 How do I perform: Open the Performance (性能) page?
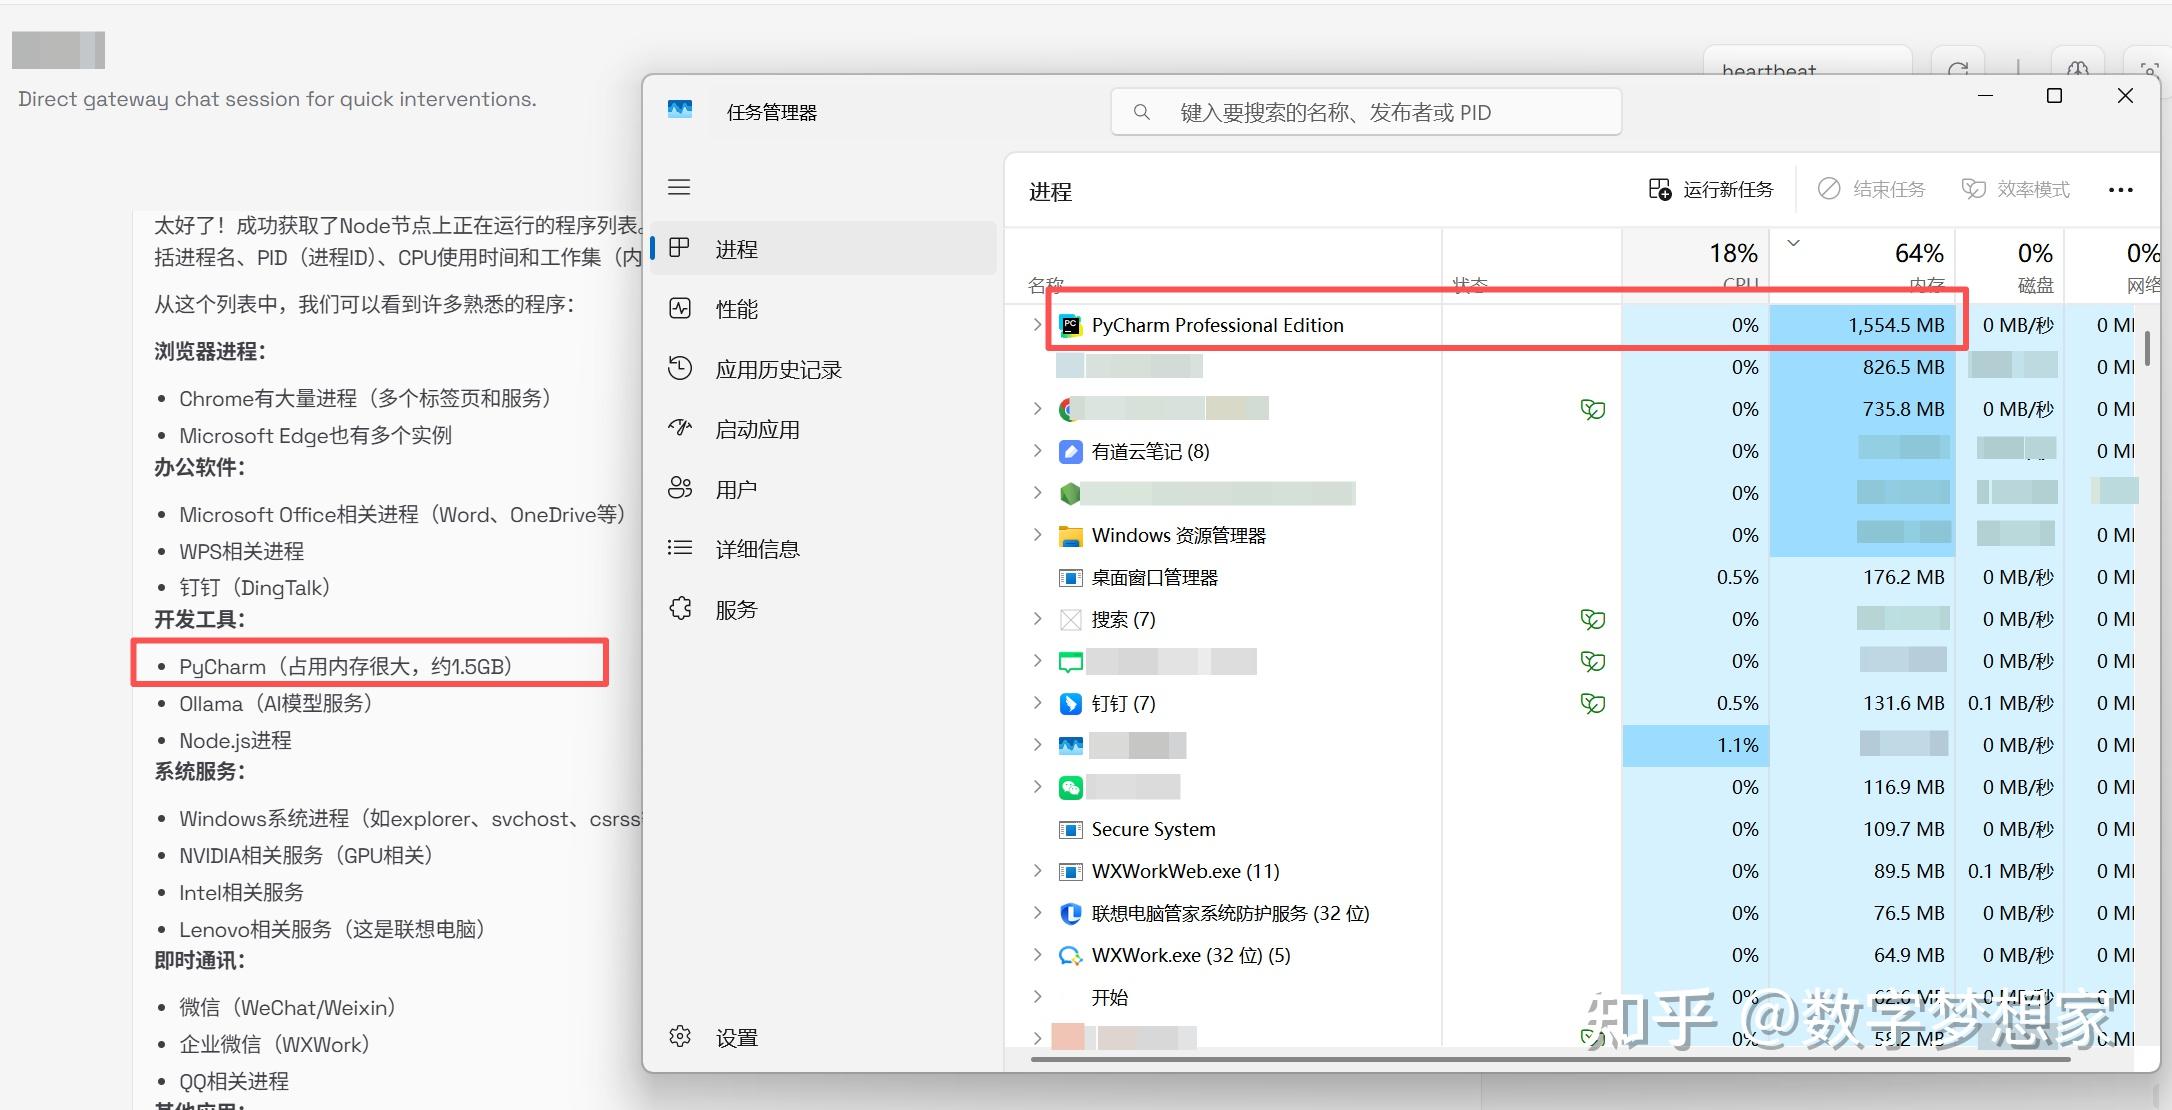click(x=736, y=309)
